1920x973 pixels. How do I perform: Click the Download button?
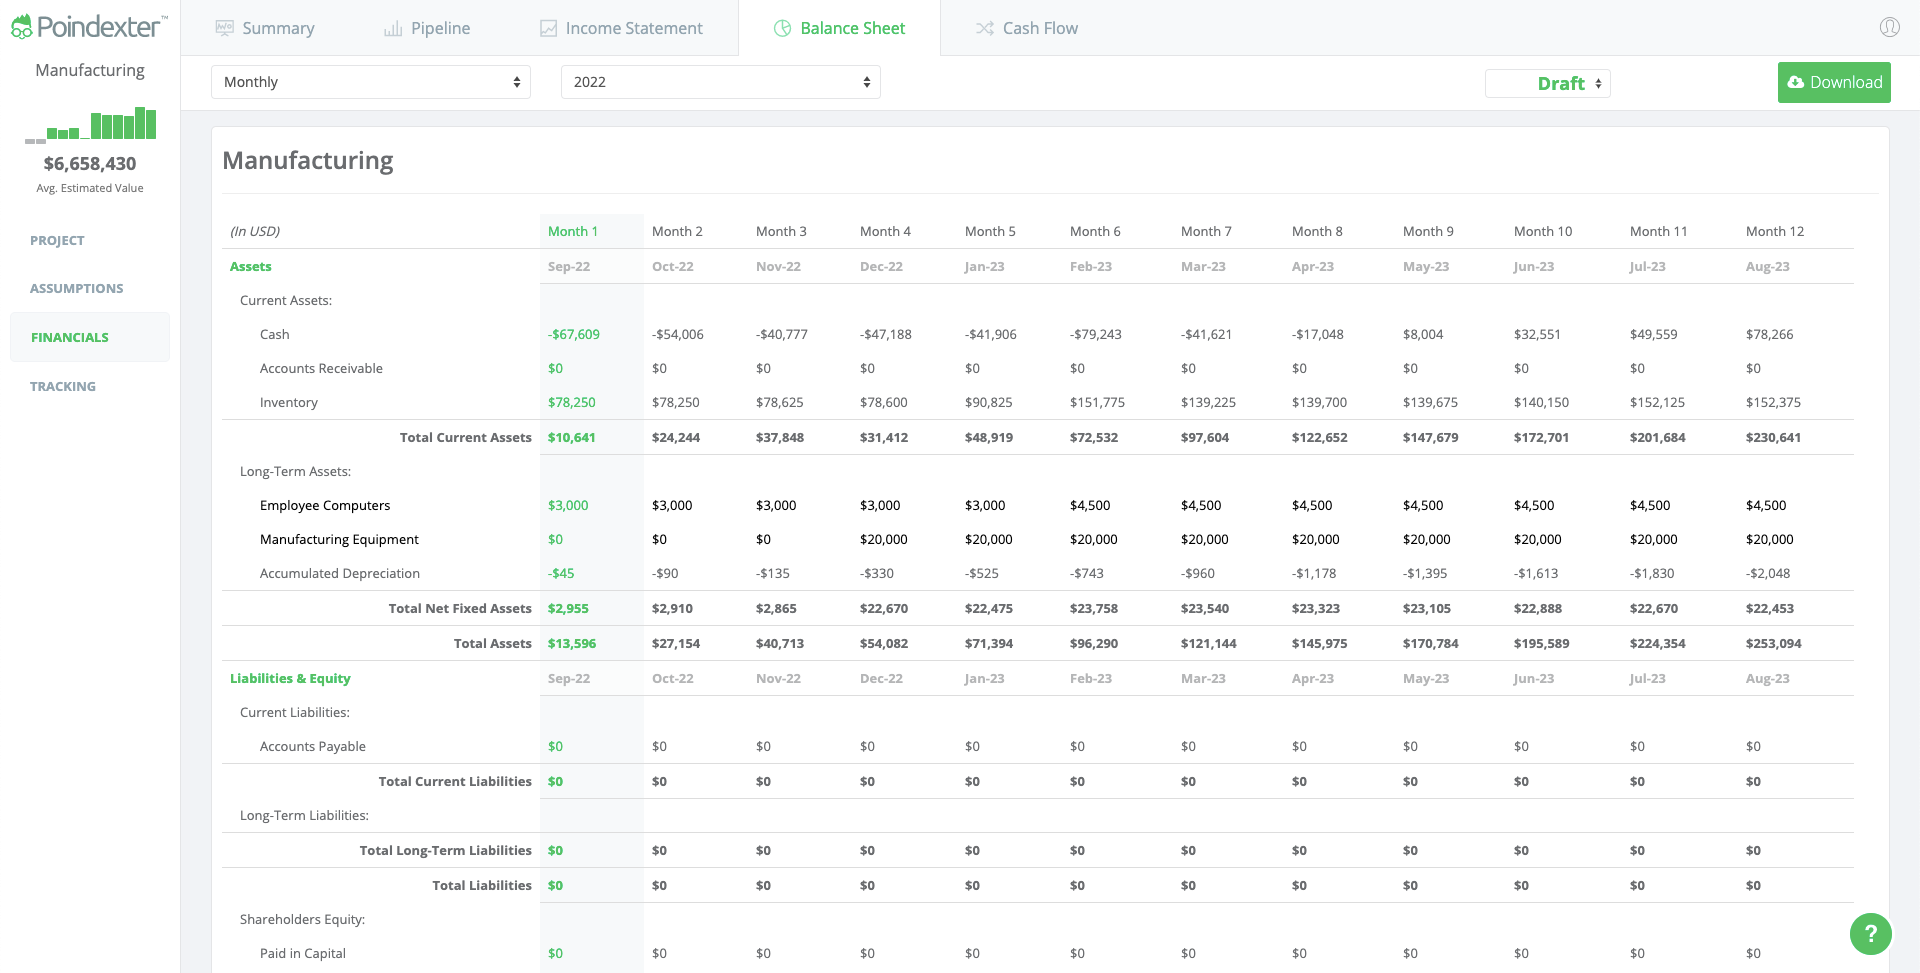pos(1834,82)
